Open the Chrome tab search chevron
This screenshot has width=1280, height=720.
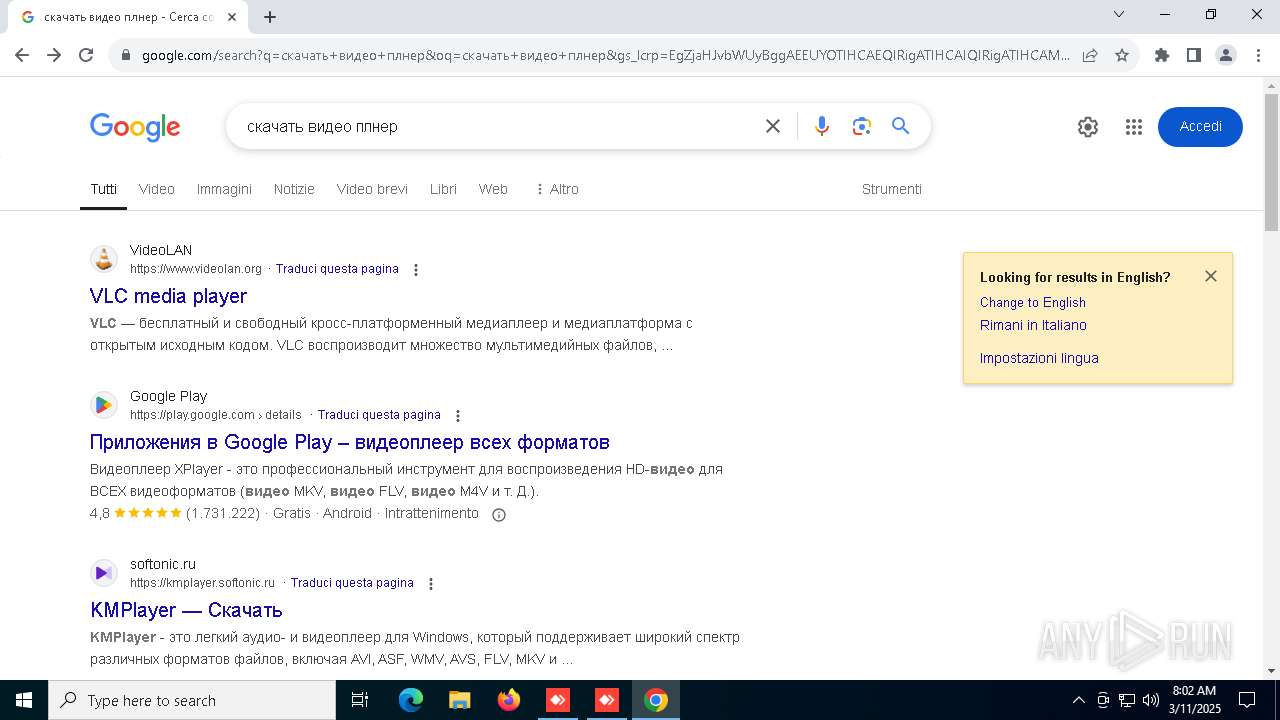tap(1119, 14)
